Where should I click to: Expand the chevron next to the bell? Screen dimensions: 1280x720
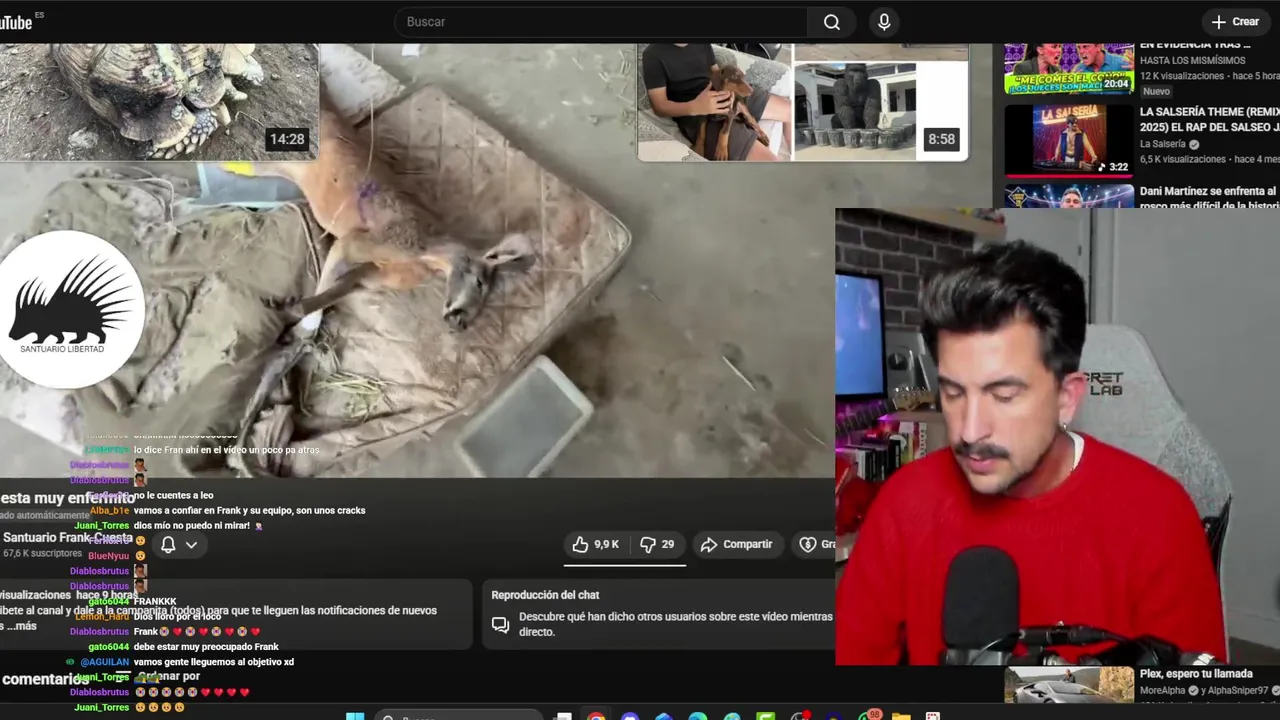pos(191,545)
